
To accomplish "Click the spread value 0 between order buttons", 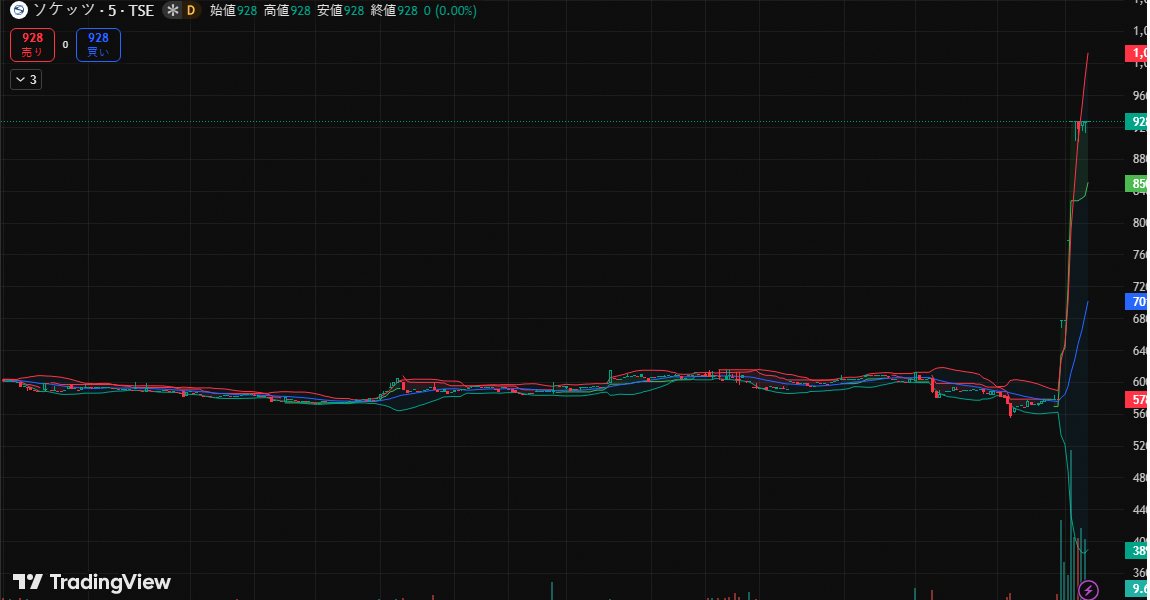I will 64,45.
